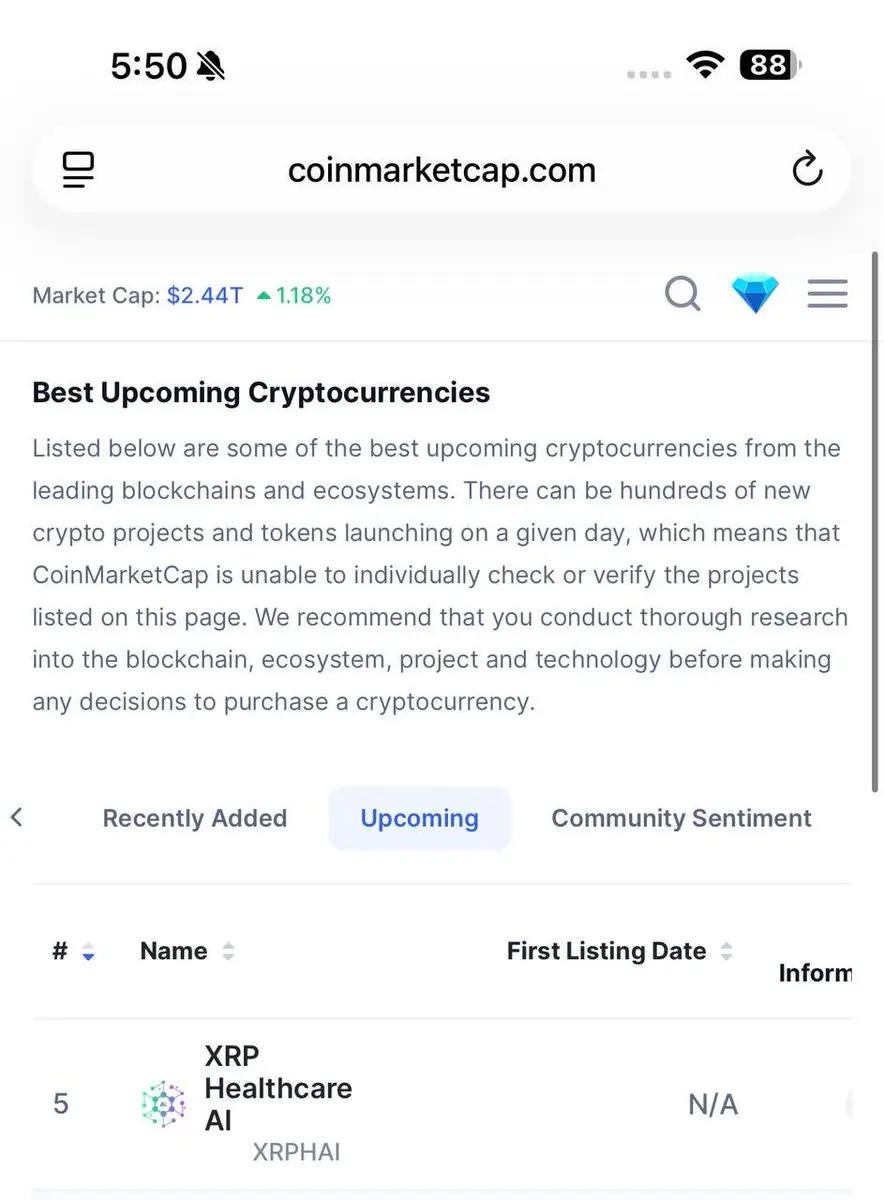This screenshot has width=884, height=1200.
Task: Show previous tabs with left chevron
Action: point(16,818)
